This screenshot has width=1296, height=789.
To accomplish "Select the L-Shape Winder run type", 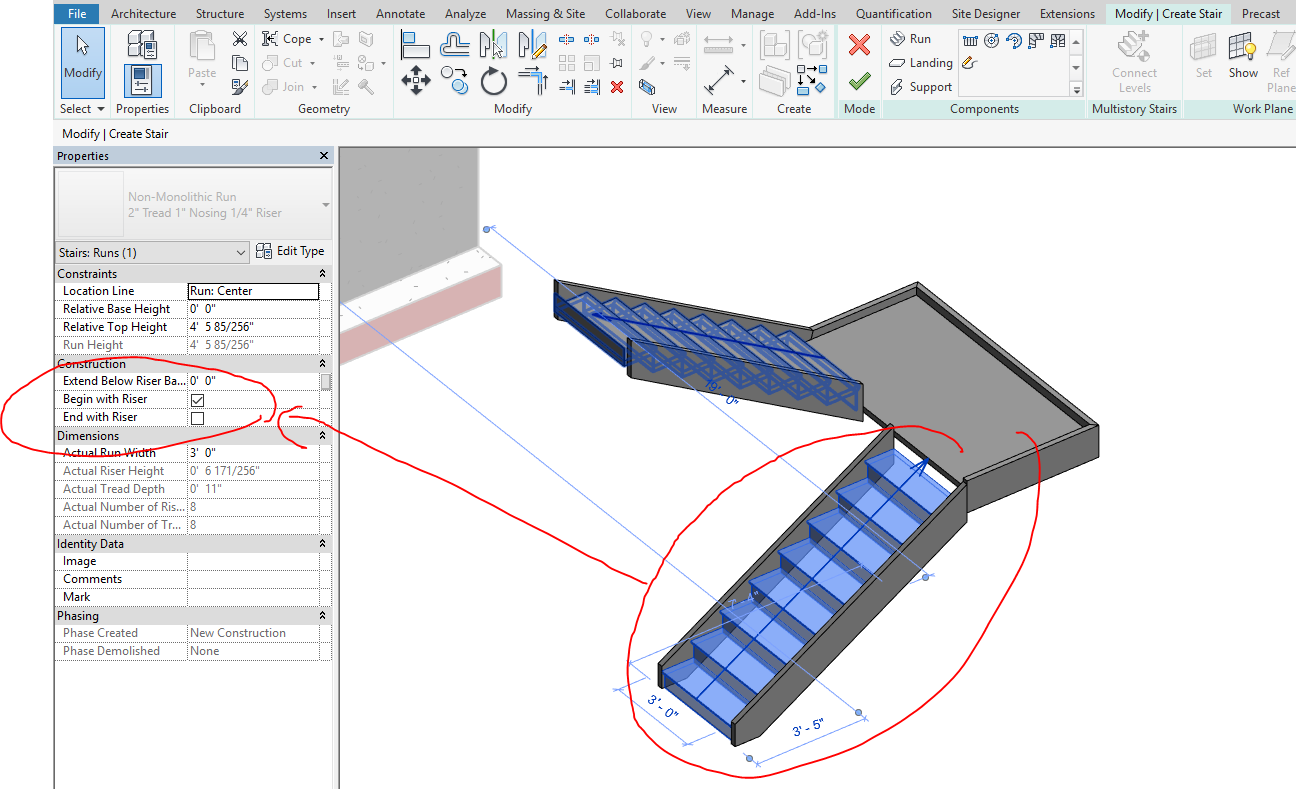I will (x=1036, y=40).
